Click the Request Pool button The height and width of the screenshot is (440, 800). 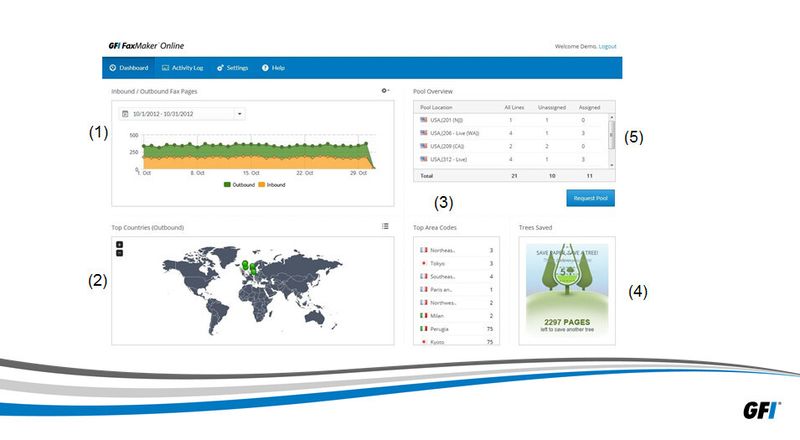[590, 198]
